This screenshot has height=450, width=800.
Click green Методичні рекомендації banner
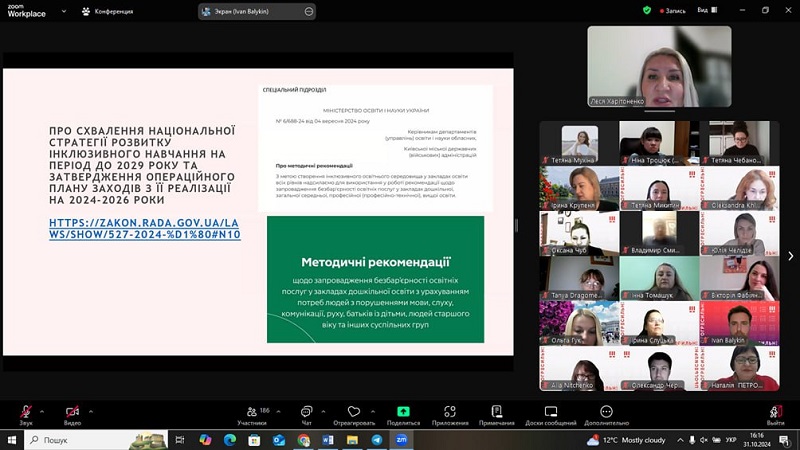tap(376, 279)
